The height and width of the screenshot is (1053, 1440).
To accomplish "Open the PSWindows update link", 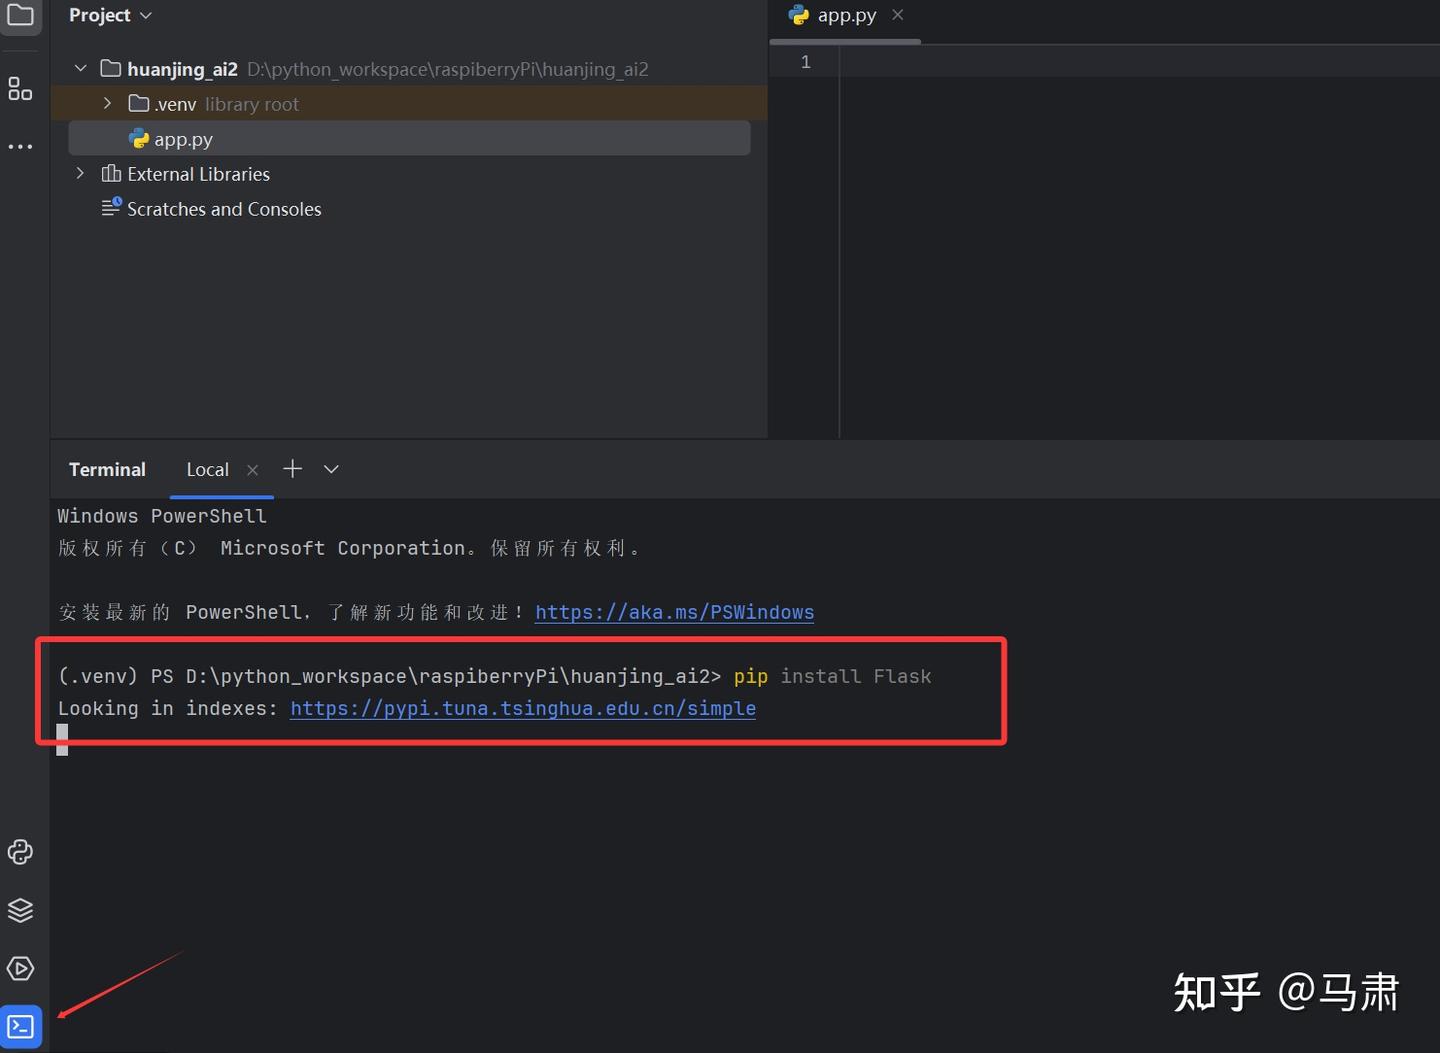I will pos(674,612).
